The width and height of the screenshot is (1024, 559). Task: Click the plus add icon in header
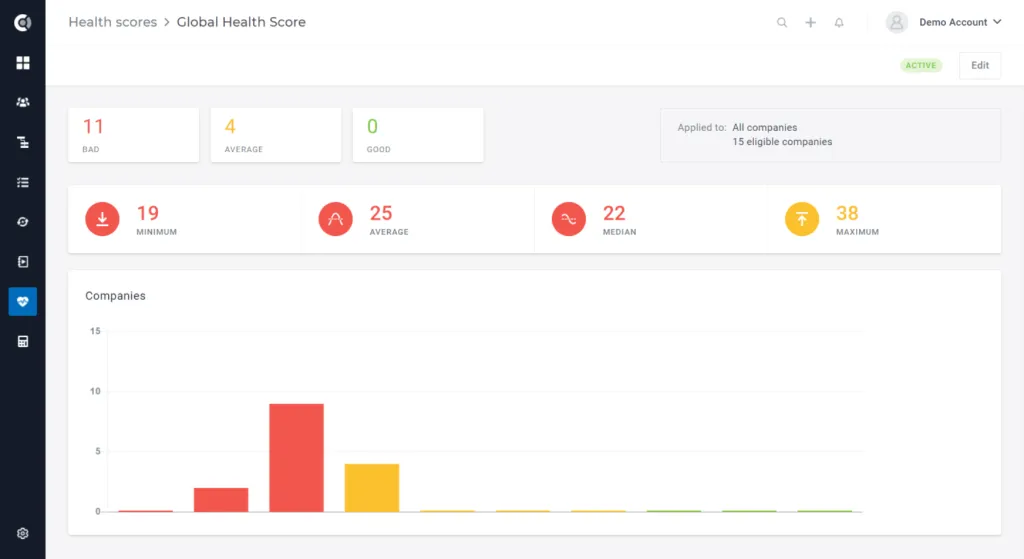point(810,22)
